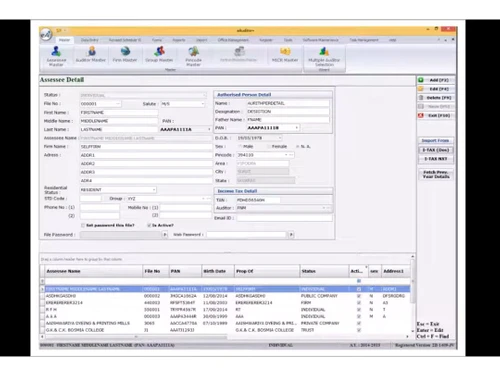The height and width of the screenshot is (375, 500).
Task: Open the Residential Status dropdown
Action: [x=154, y=190]
